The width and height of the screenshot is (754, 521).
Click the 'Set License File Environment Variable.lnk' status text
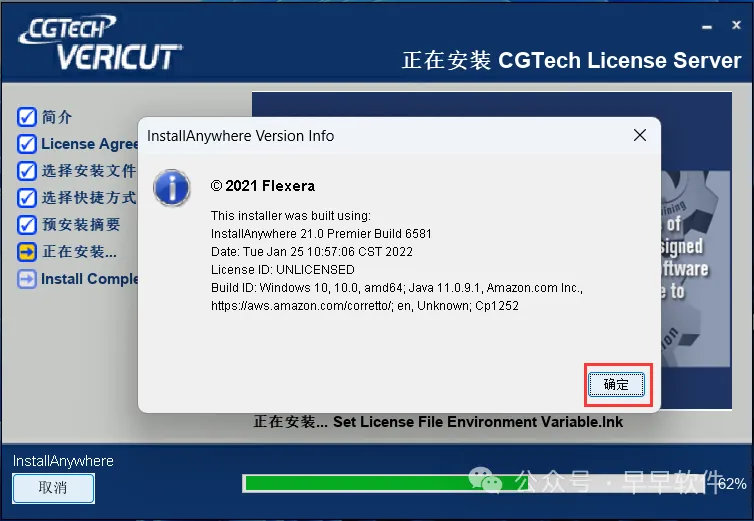pyautogui.click(x=478, y=422)
